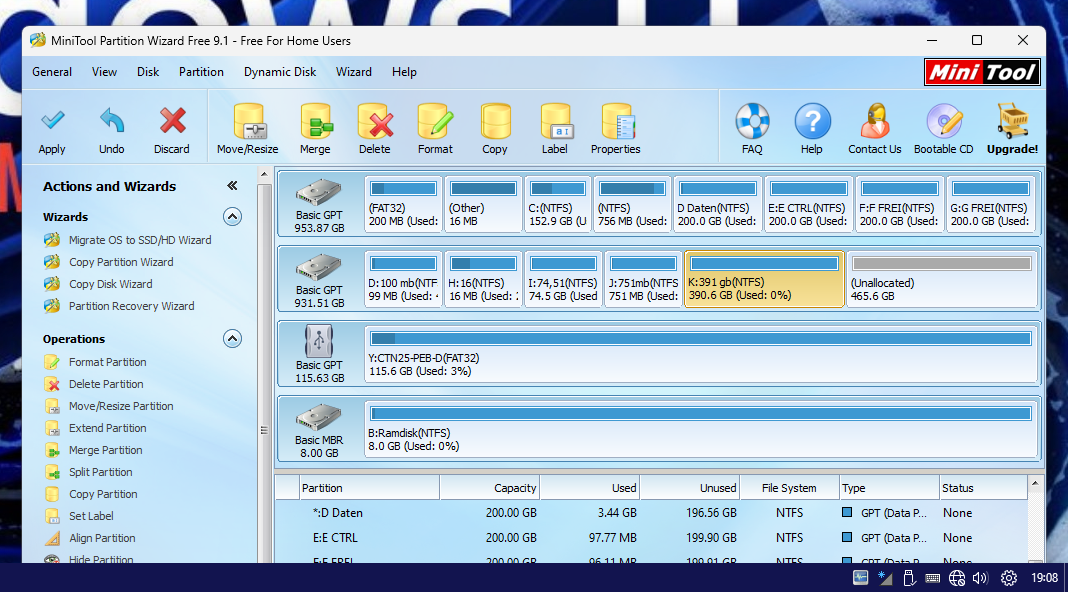
Task: Click the MiniTool logo
Action: [982, 72]
